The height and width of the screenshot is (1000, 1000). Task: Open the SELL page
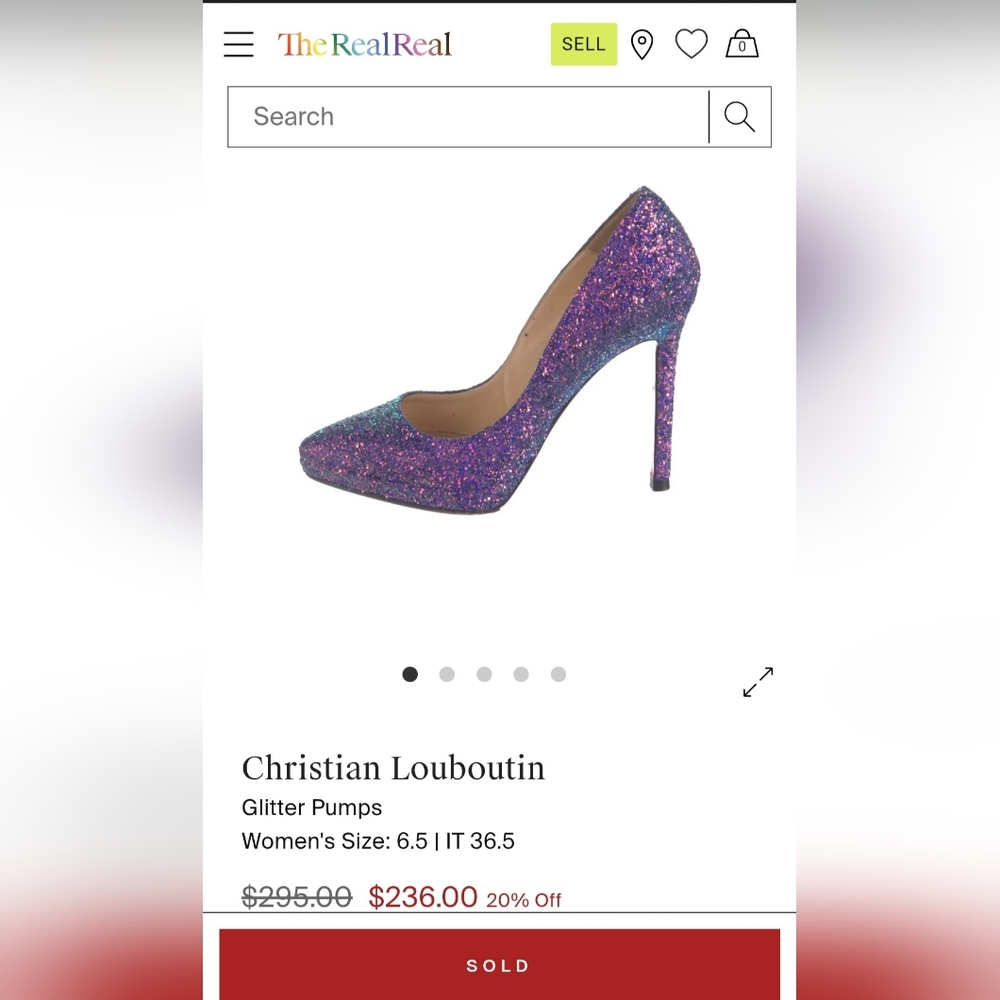point(583,44)
